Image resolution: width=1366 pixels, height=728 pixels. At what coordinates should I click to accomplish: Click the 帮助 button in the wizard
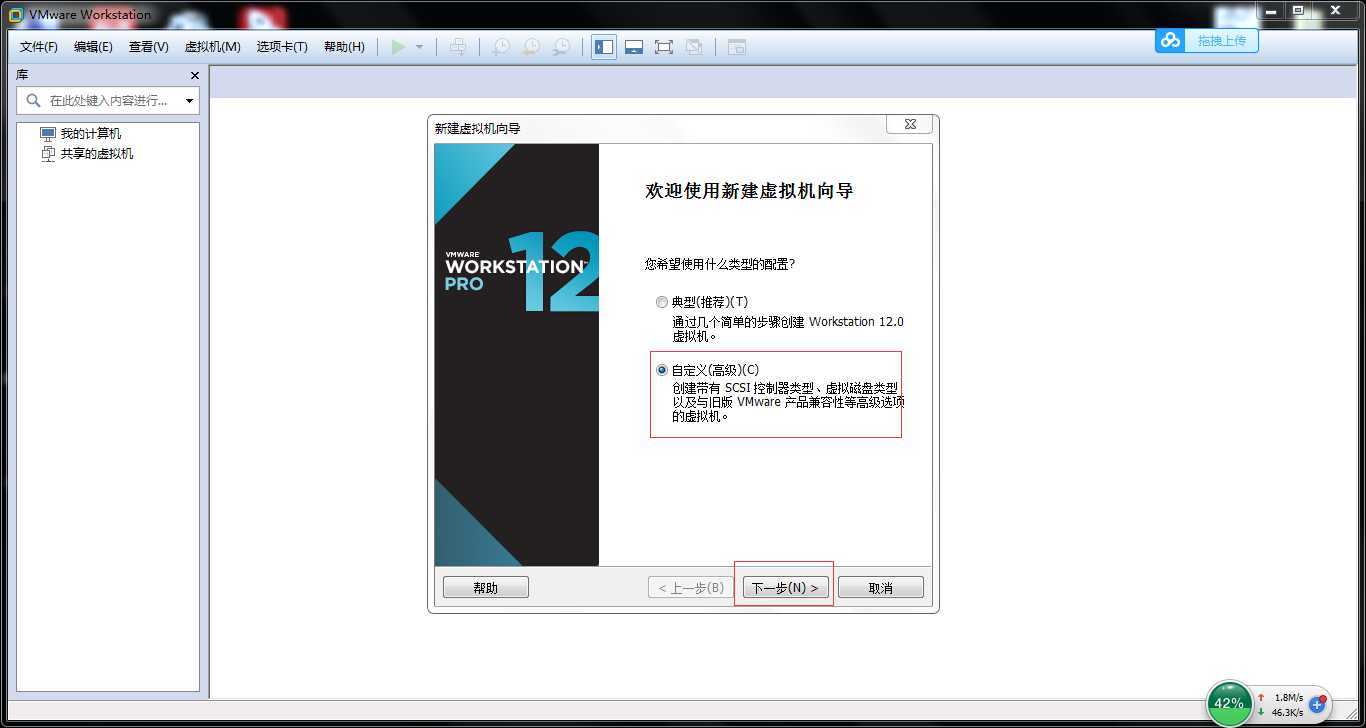(486, 588)
